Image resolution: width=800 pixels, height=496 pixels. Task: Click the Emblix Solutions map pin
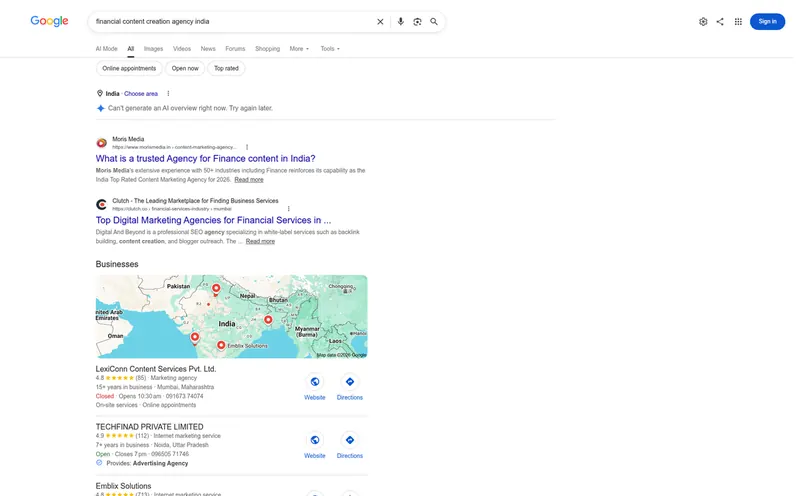point(221,345)
